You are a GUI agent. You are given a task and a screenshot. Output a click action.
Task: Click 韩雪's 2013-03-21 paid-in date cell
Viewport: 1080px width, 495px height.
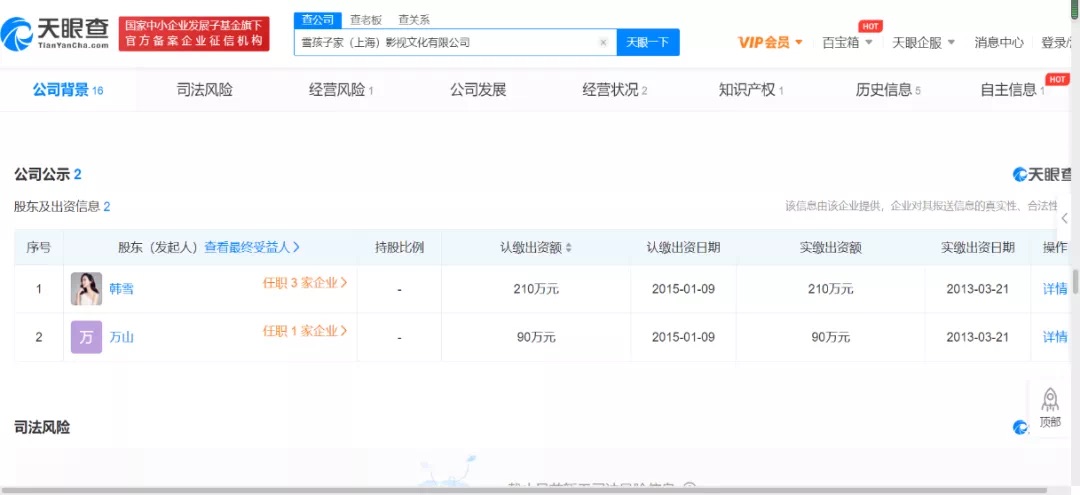click(x=977, y=289)
